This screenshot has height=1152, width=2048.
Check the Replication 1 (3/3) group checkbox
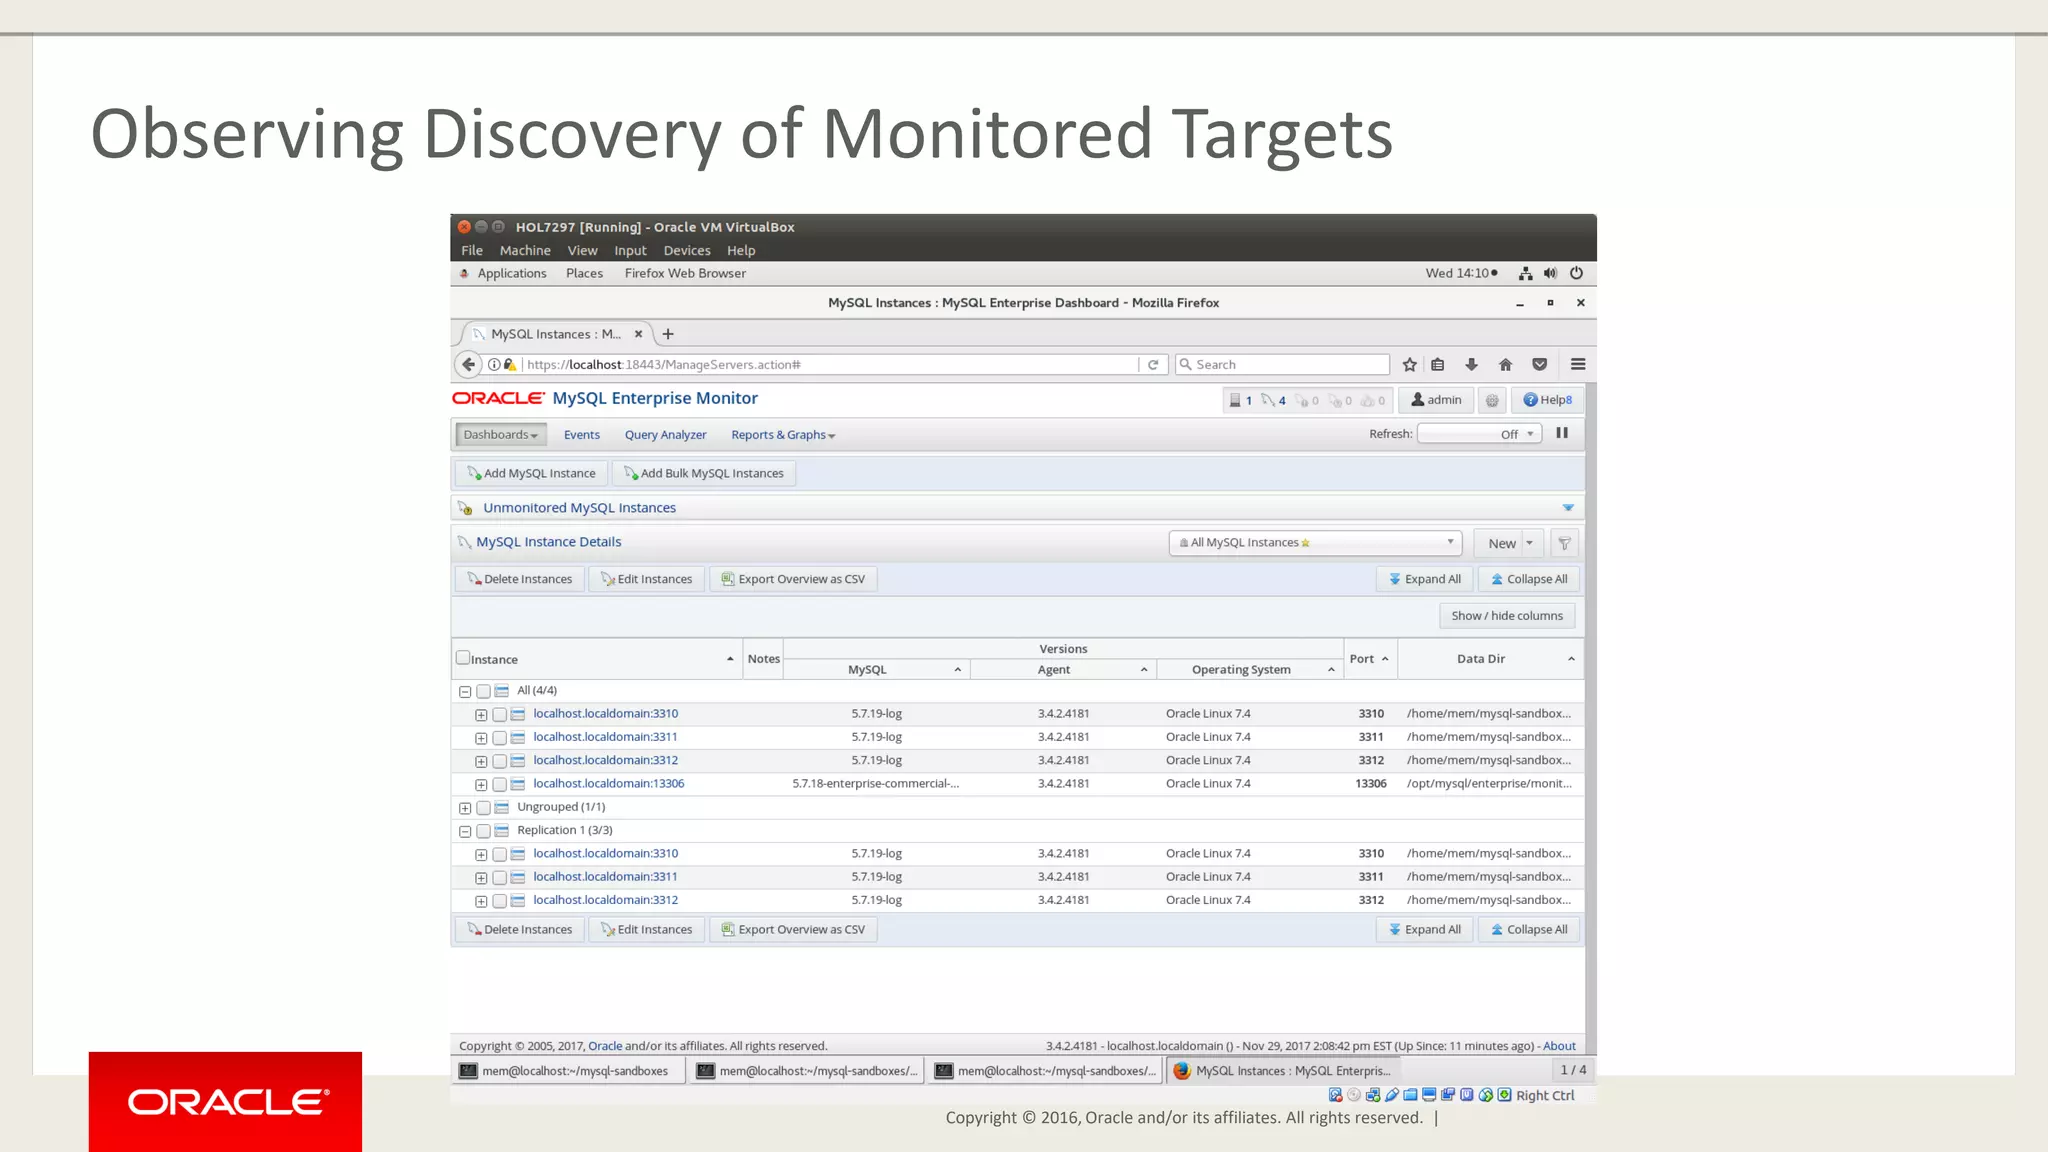483,831
